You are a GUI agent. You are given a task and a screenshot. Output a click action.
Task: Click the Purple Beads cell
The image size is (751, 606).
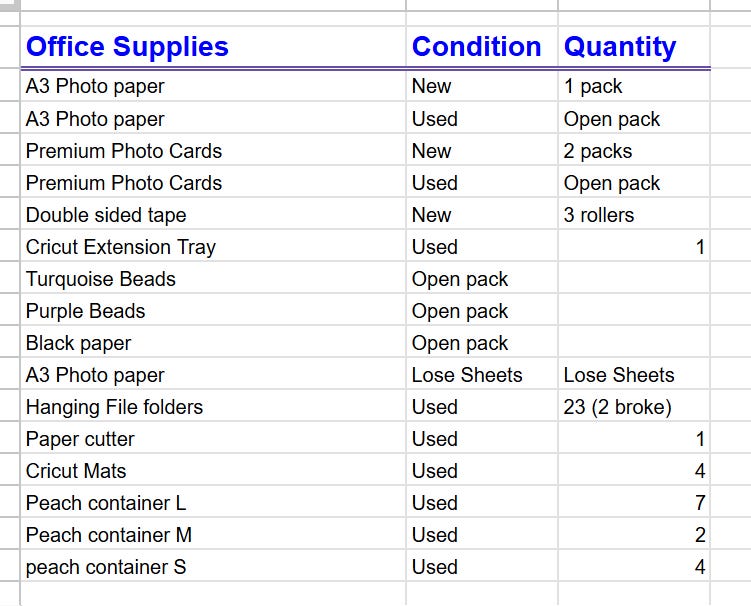click(213, 311)
